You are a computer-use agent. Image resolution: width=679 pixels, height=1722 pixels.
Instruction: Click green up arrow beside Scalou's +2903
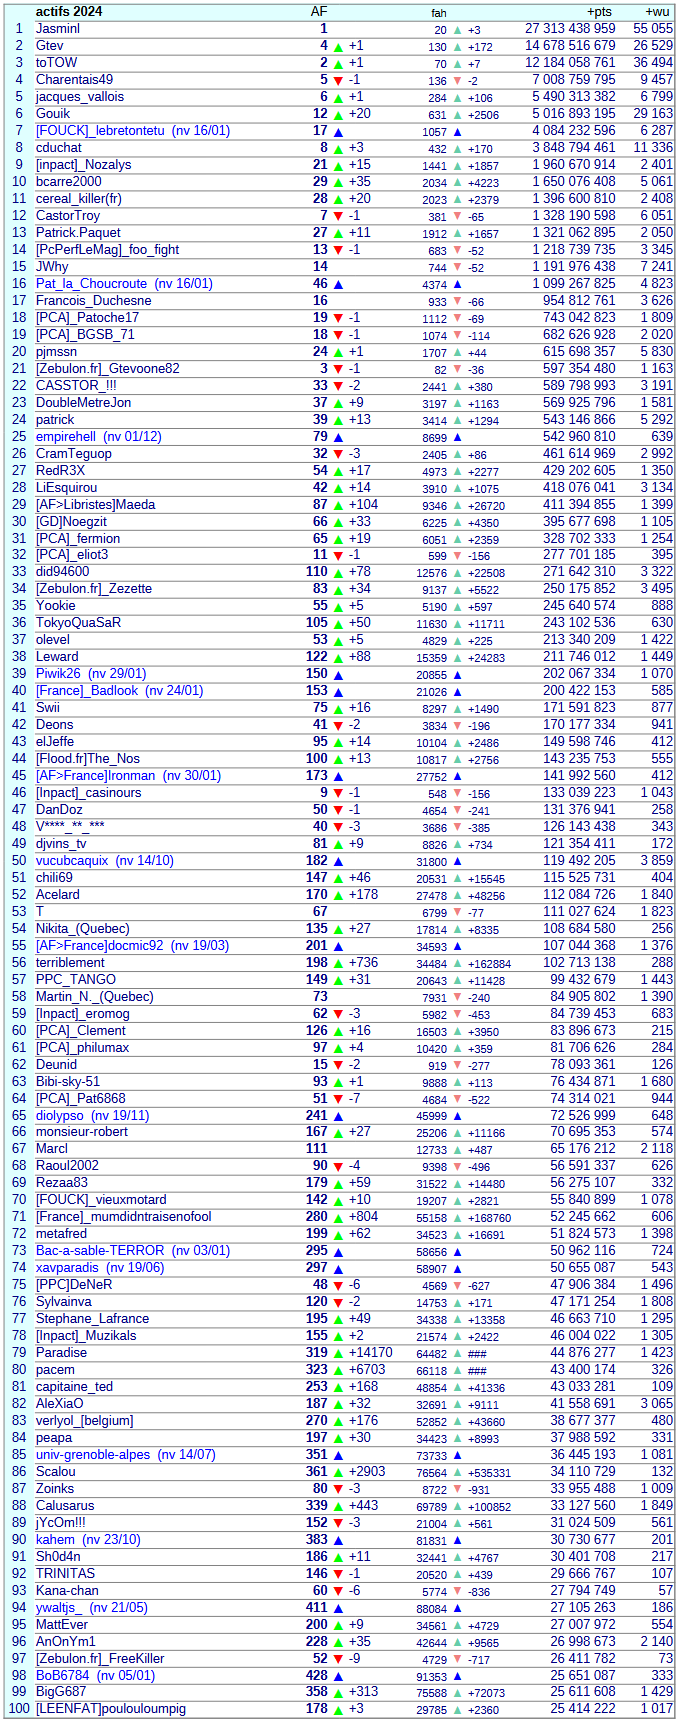(x=338, y=1472)
